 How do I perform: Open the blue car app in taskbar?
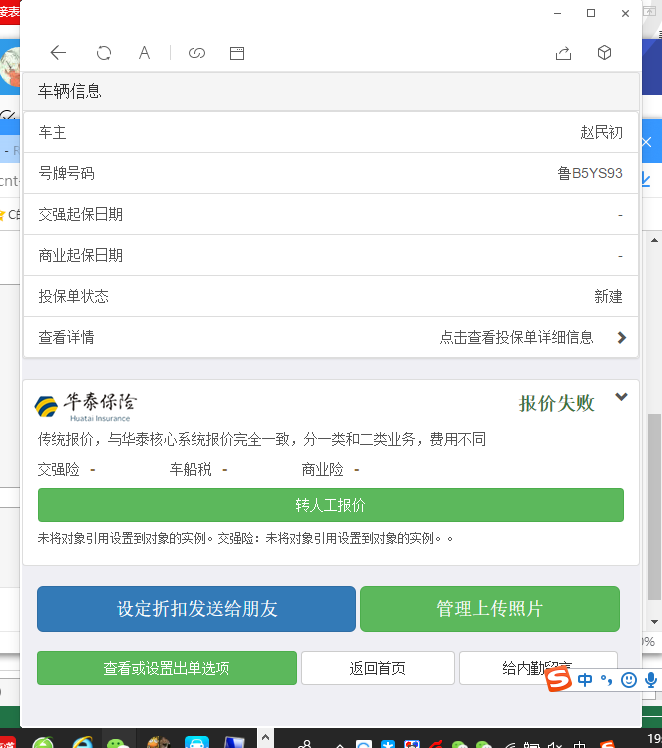point(197,742)
